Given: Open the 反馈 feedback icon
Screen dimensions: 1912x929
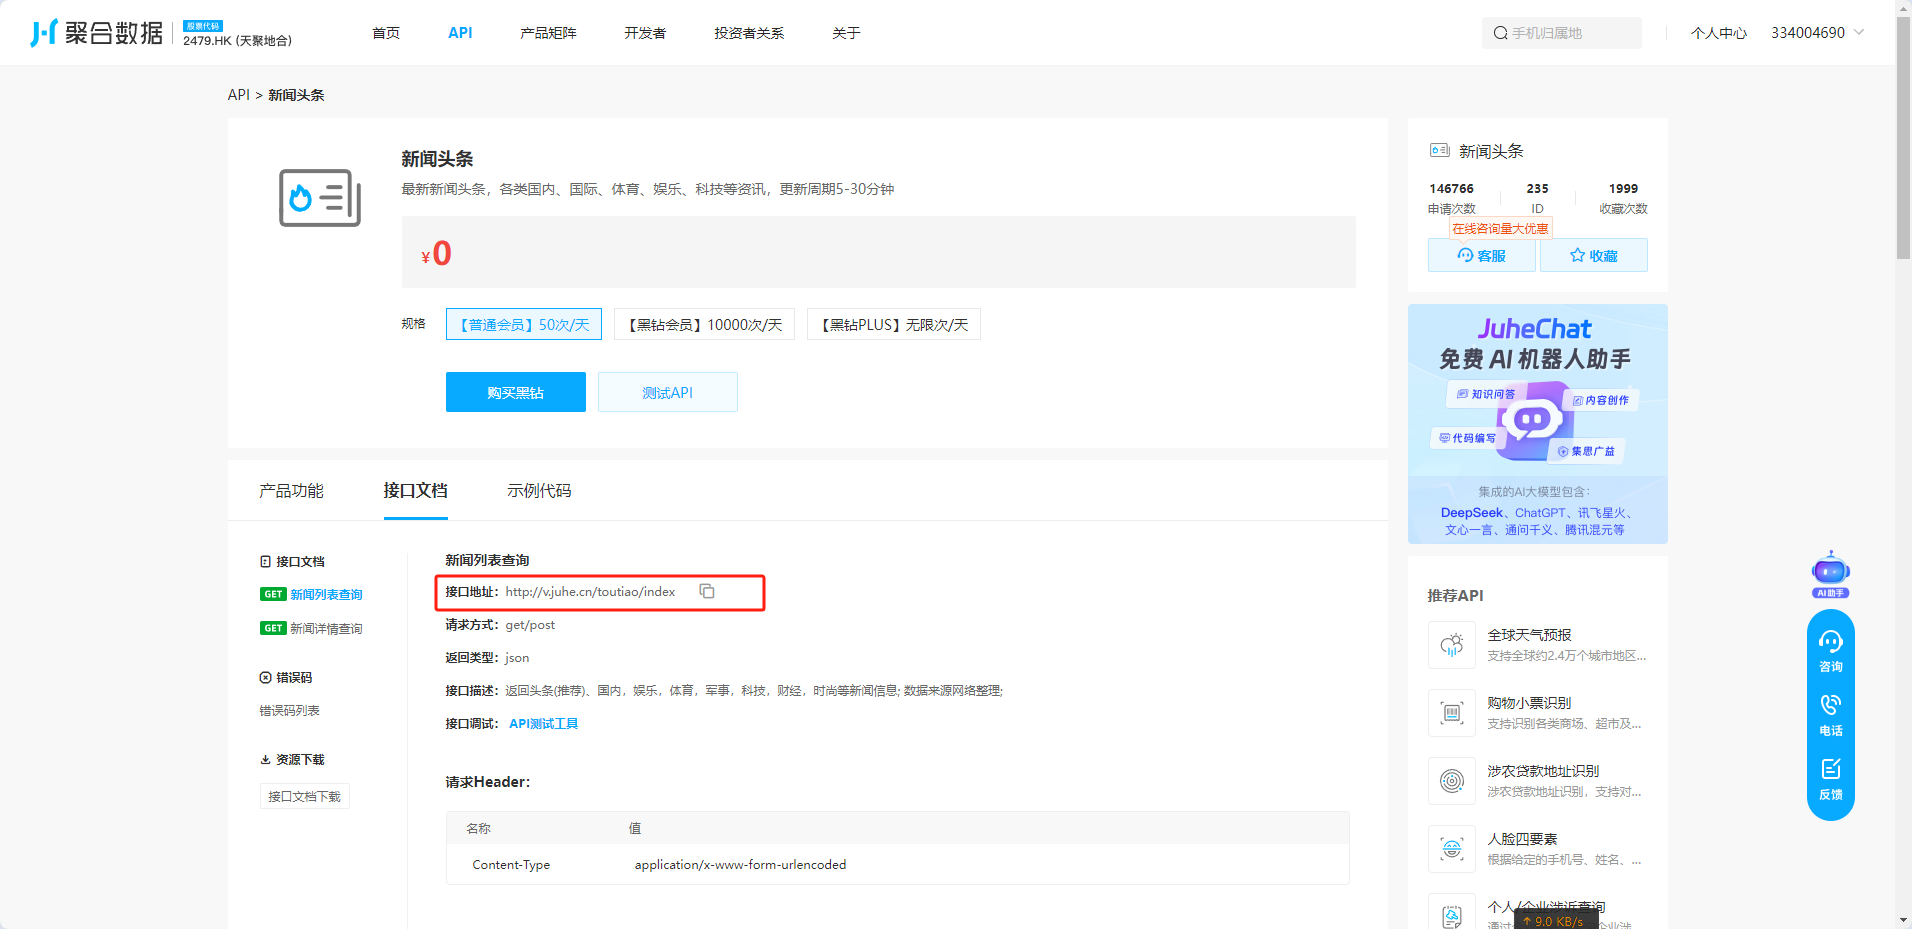Looking at the screenshot, I should 1830,779.
